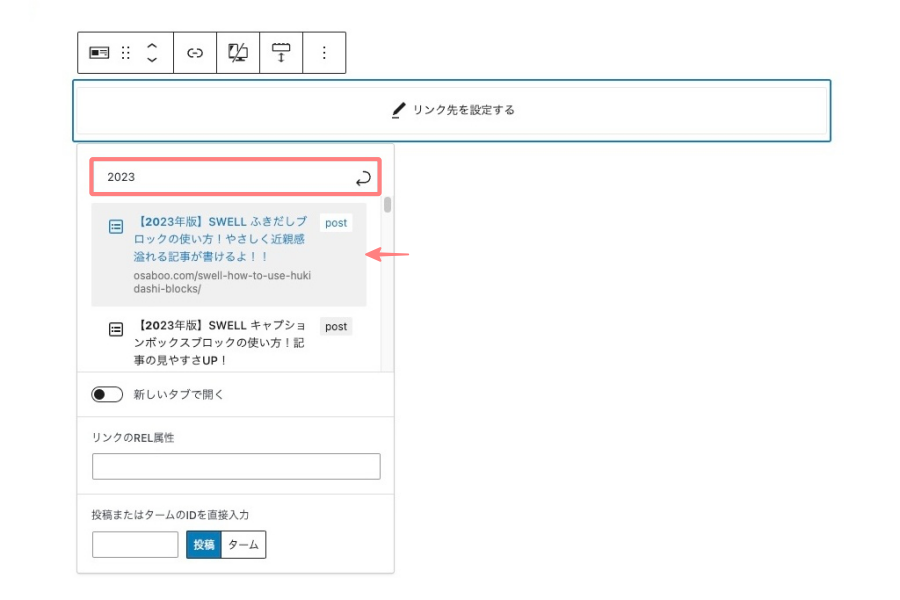This screenshot has height=600, width=900.
Task: Click the link icon in block toolbar
Action: click(x=195, y=53)
